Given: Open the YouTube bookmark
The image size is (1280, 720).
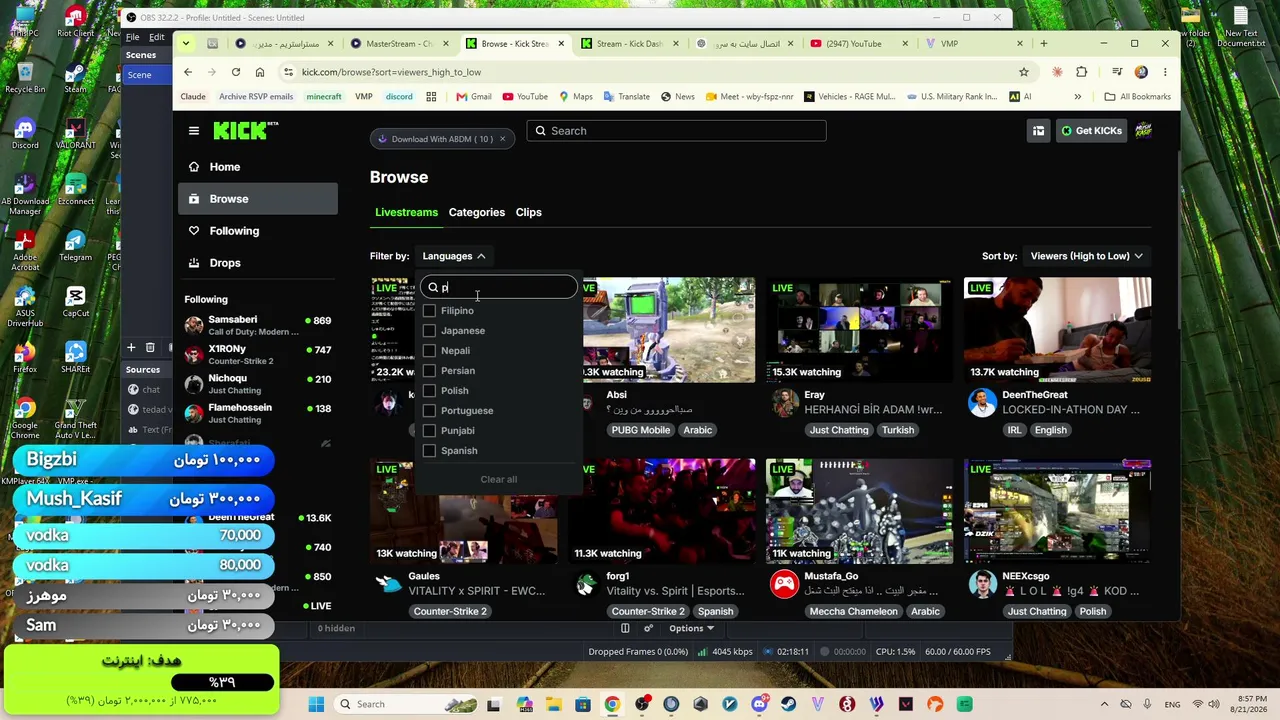Looking at the screenshot, I should coord(525,97).
